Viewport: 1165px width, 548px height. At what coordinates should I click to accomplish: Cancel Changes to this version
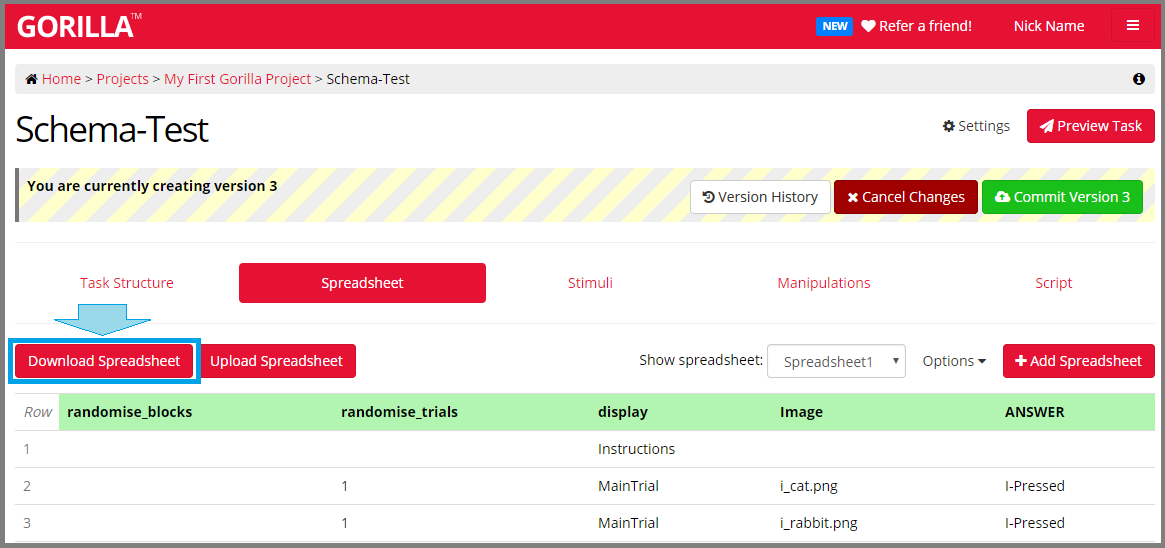point(905,197)
